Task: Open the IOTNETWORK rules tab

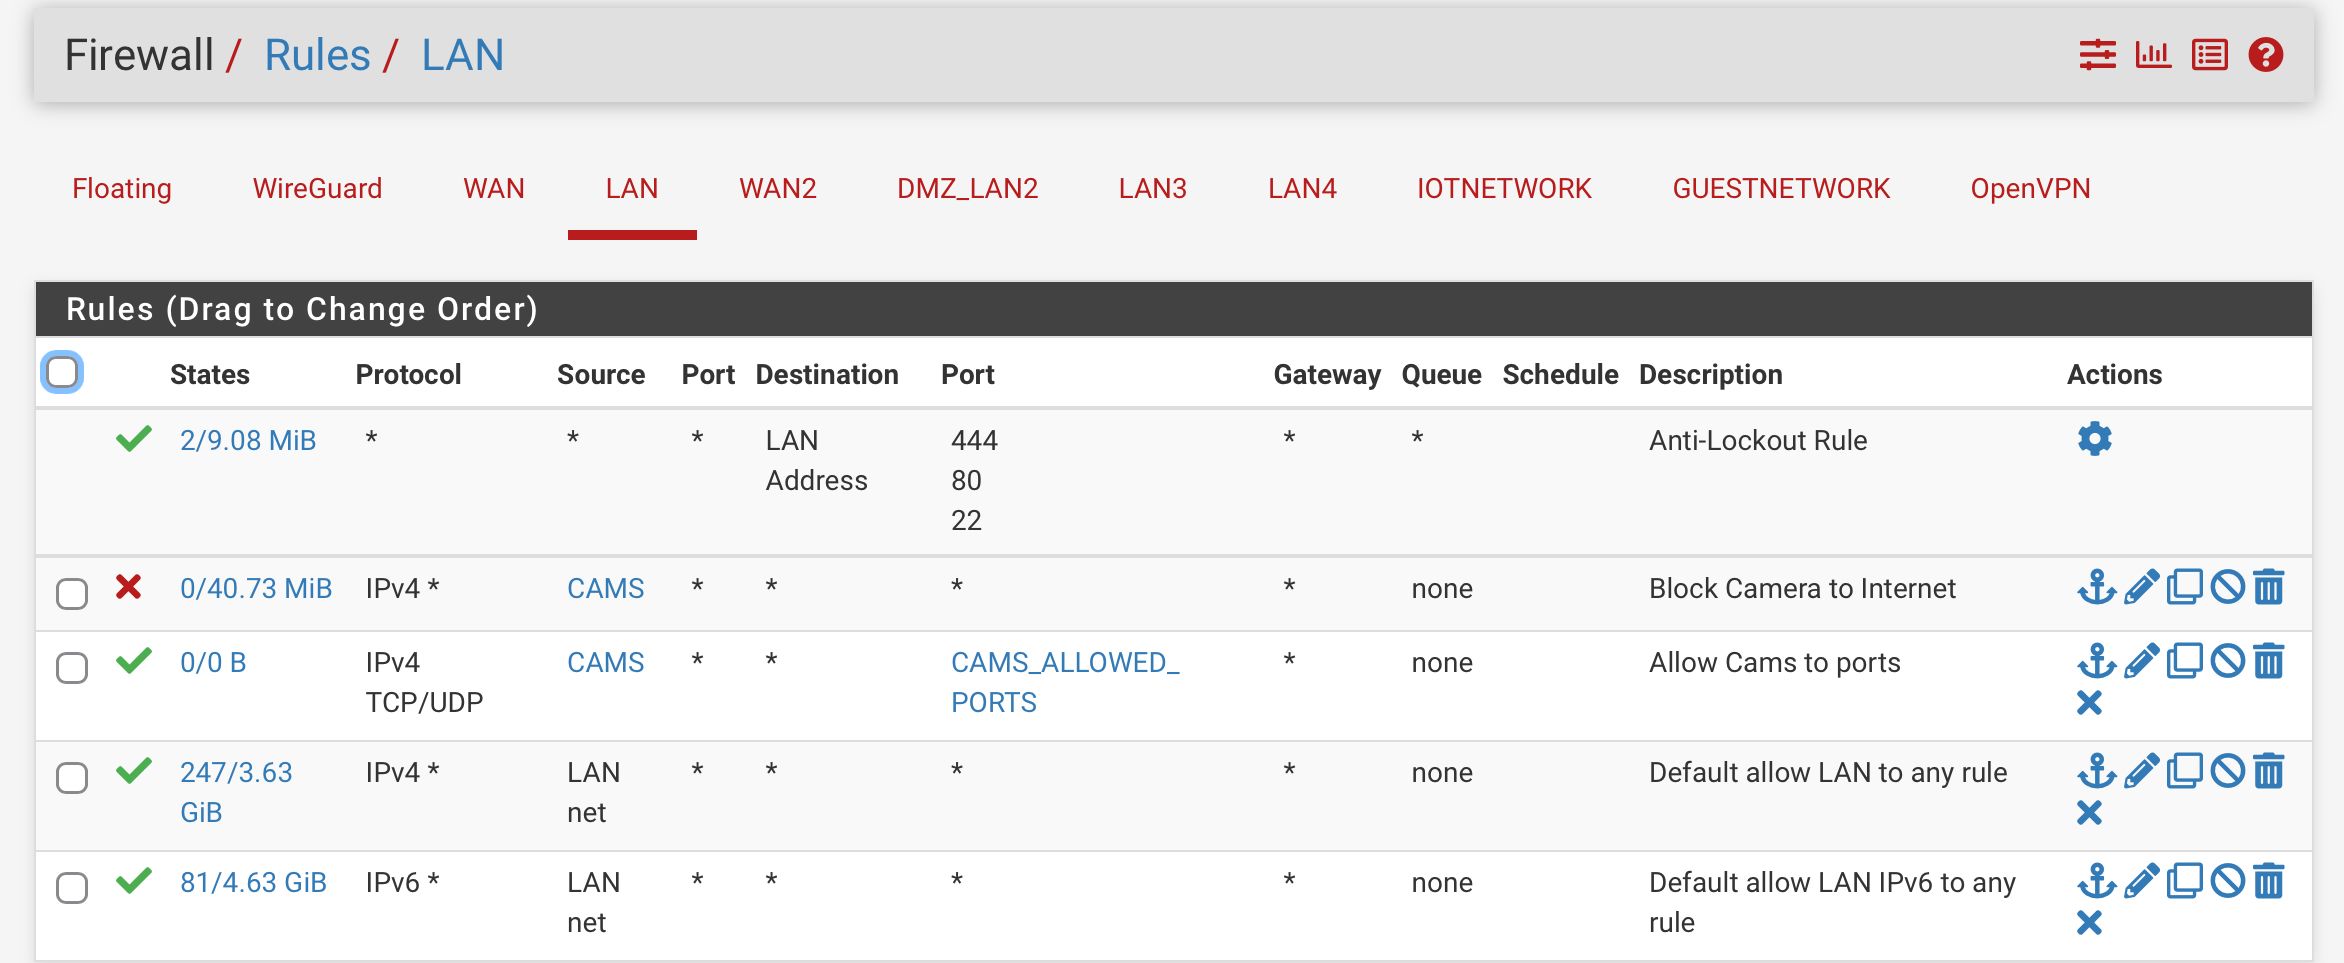Action: 1503,188
